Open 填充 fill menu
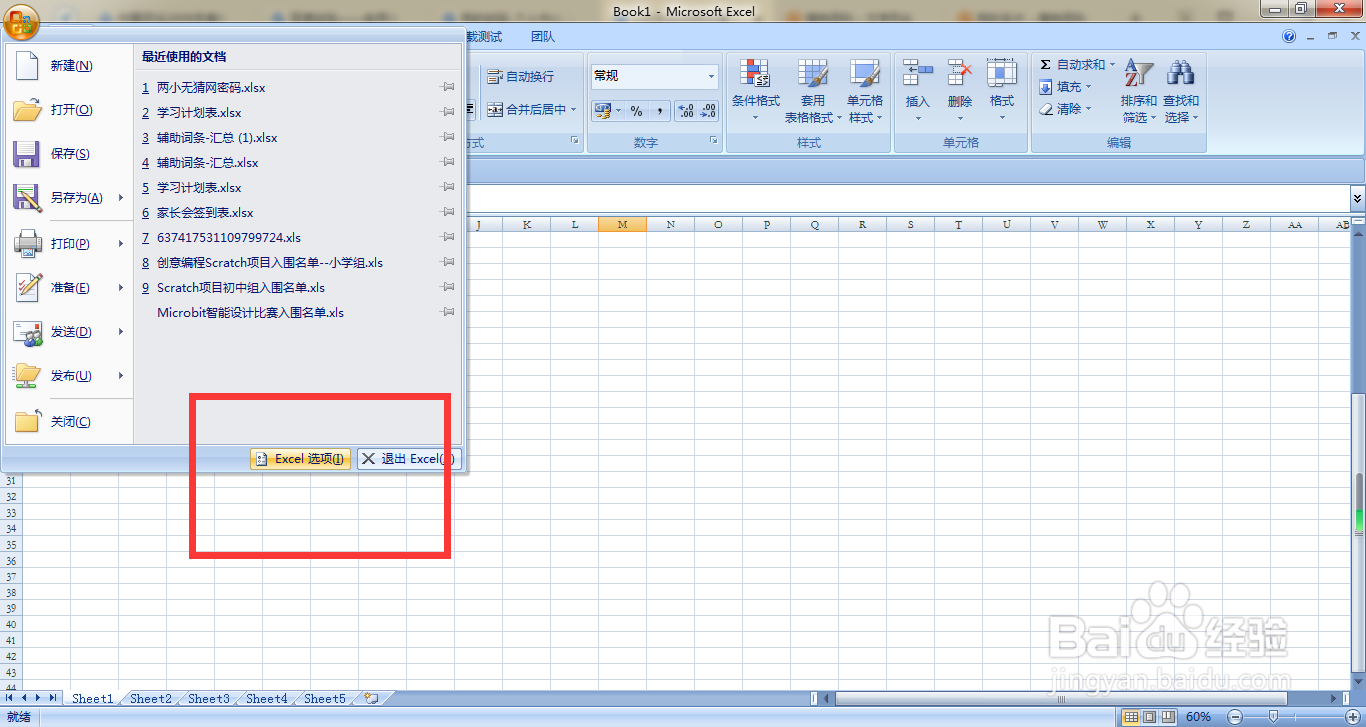This screenshot has width=1366, height=727. (1065, 87)
